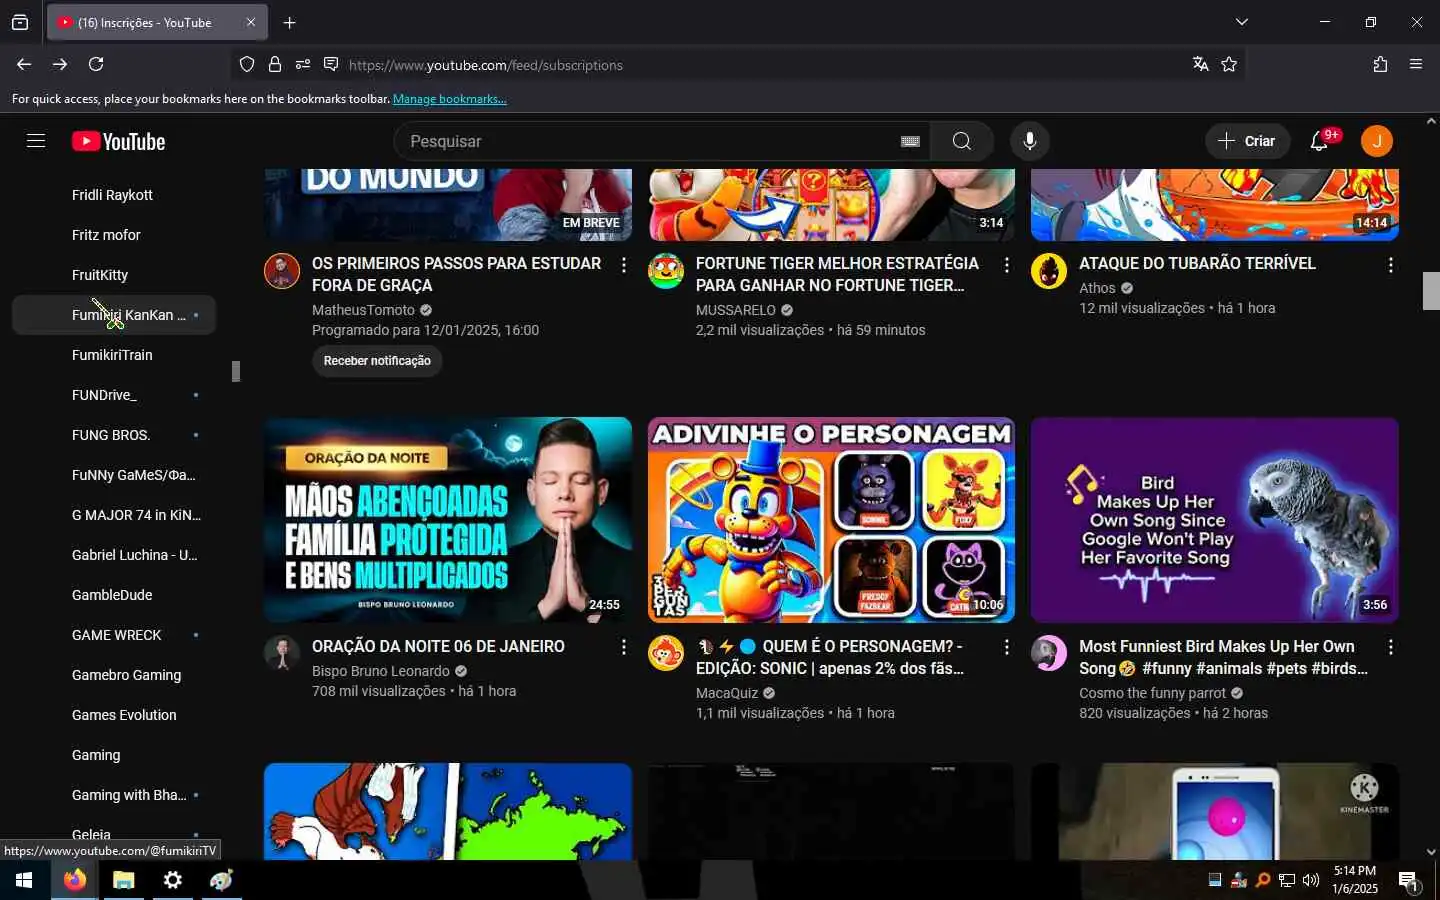Click Receber notificação button
The width and height of the screenshot is (1440, 900).
[377, 361]
